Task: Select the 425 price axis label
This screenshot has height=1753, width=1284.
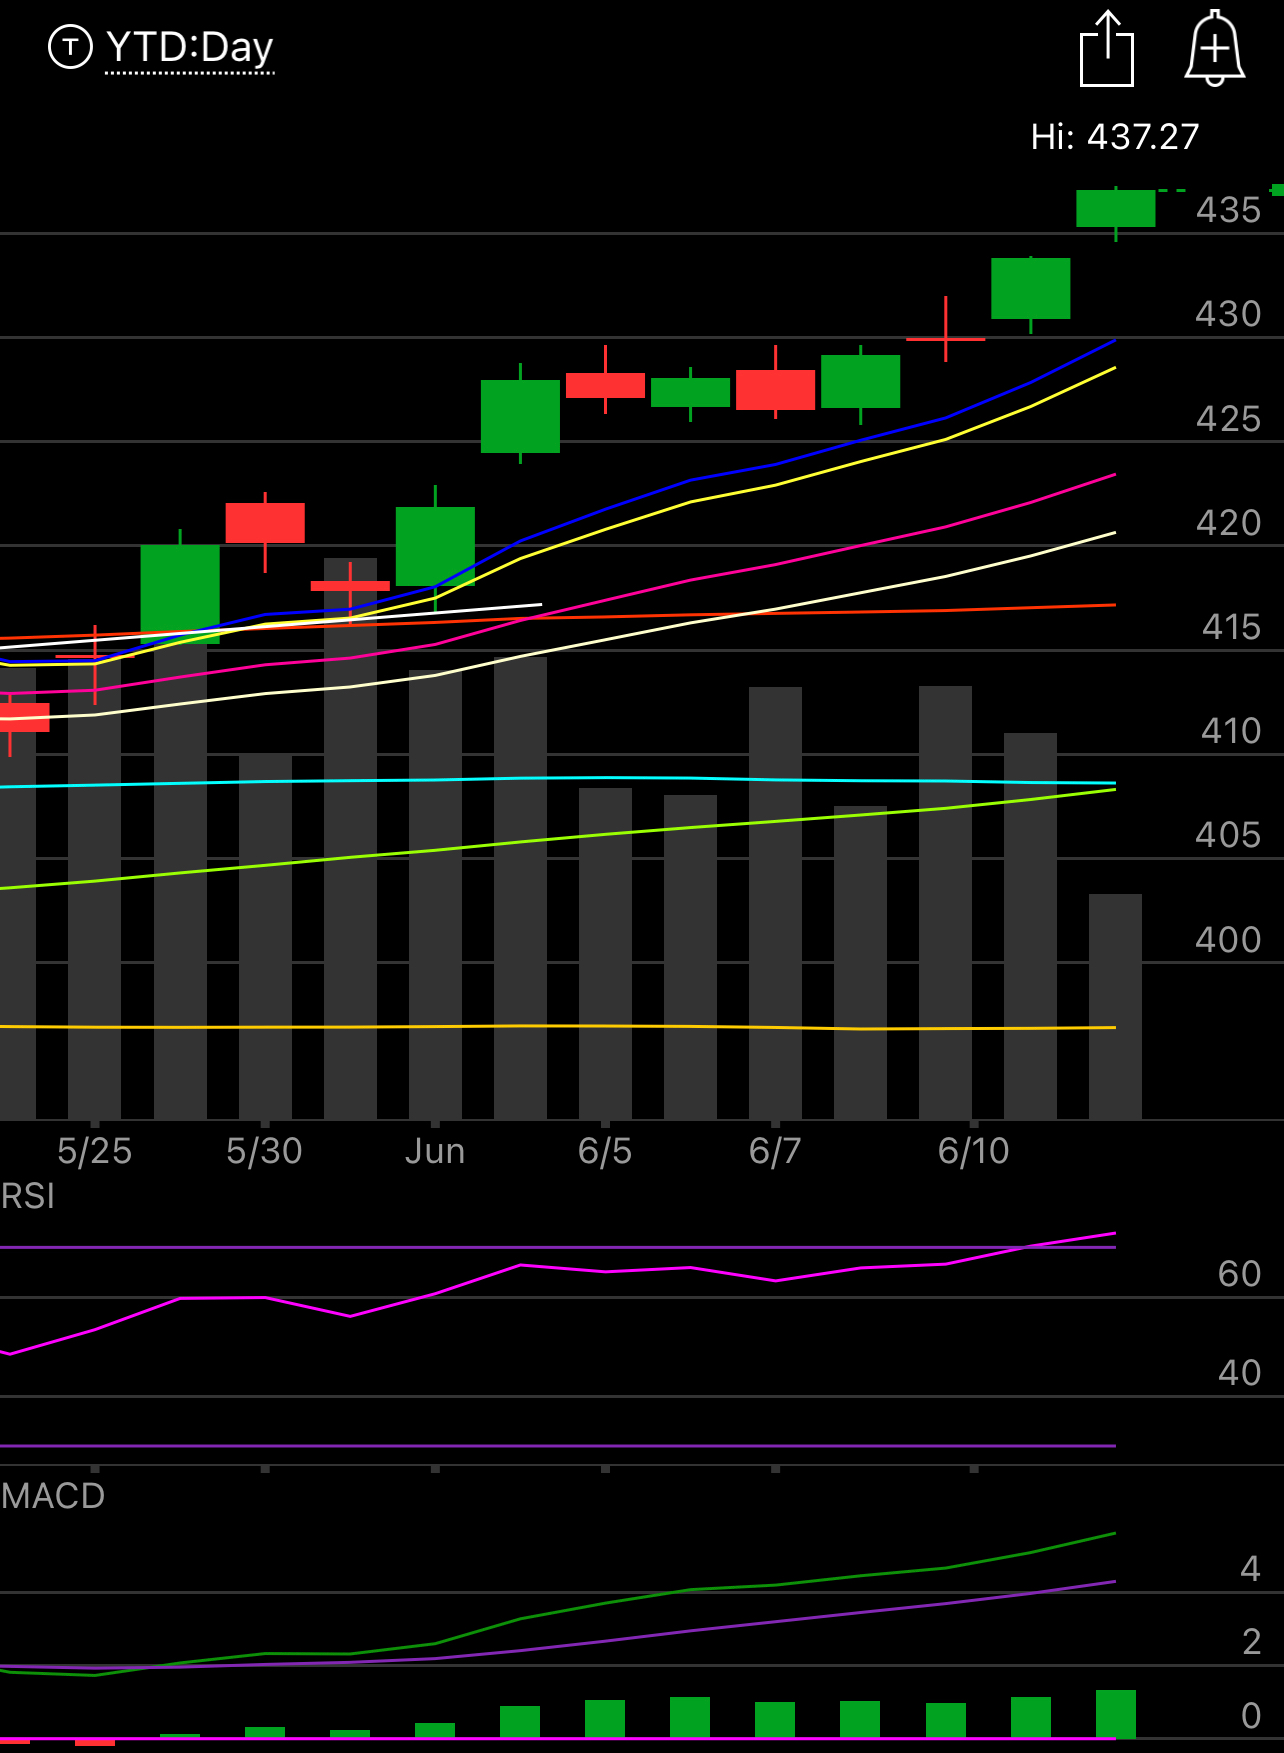Action: coord(1228,419)
